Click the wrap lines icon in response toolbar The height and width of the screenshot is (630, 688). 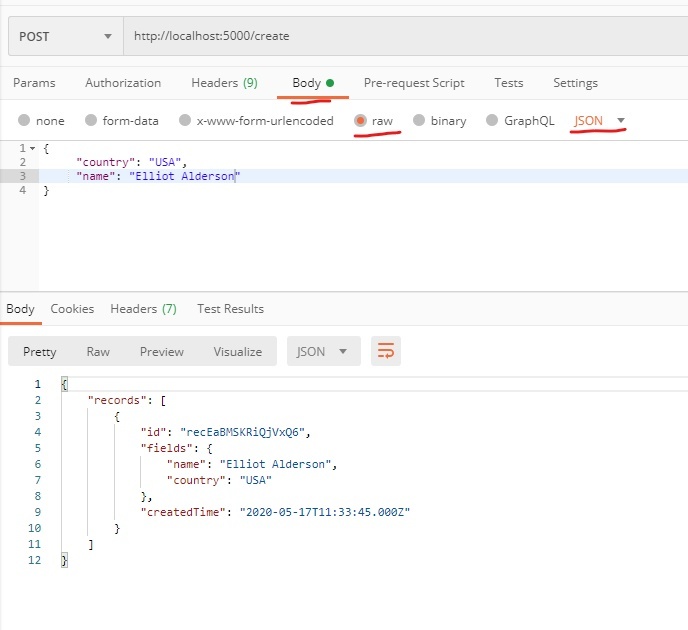tap(386, 351)
